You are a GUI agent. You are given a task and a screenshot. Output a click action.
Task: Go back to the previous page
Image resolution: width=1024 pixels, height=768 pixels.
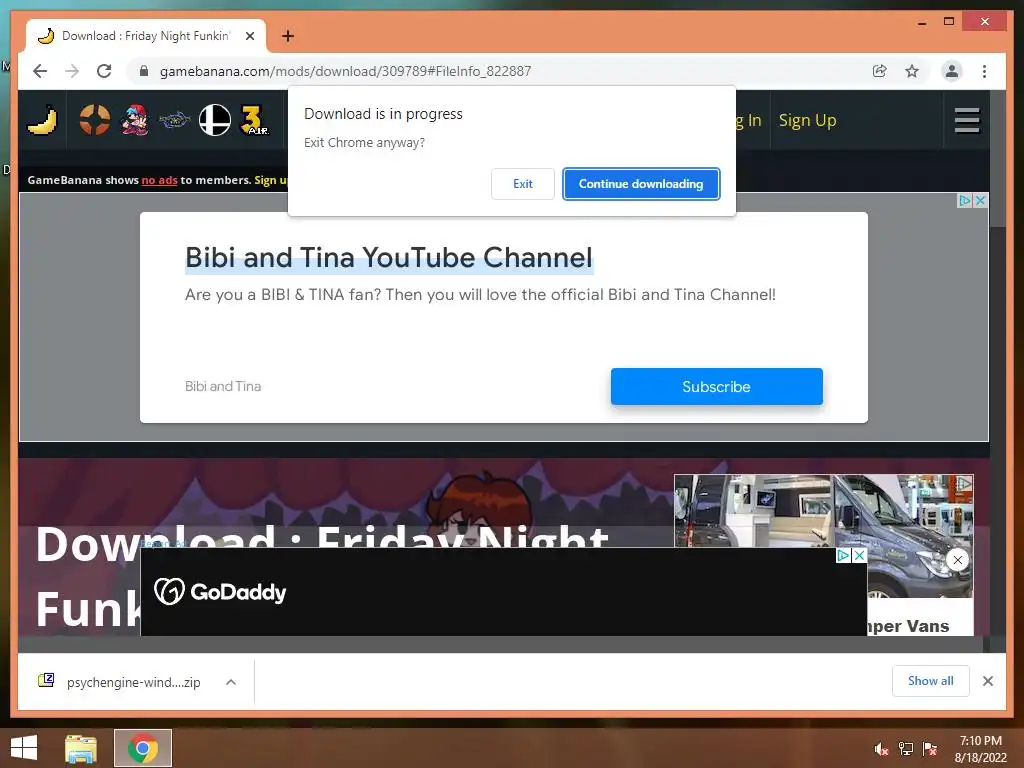(x=40, y=71)
